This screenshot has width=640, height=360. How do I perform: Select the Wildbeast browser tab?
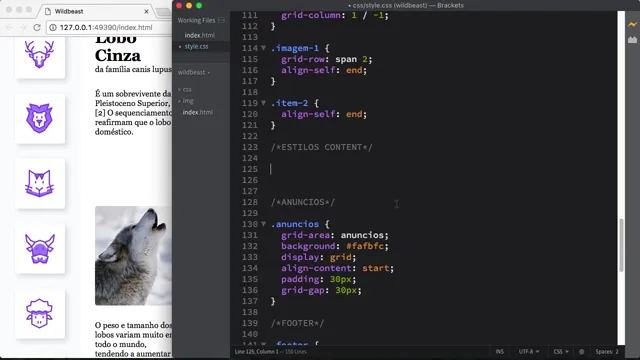point(96,11)
